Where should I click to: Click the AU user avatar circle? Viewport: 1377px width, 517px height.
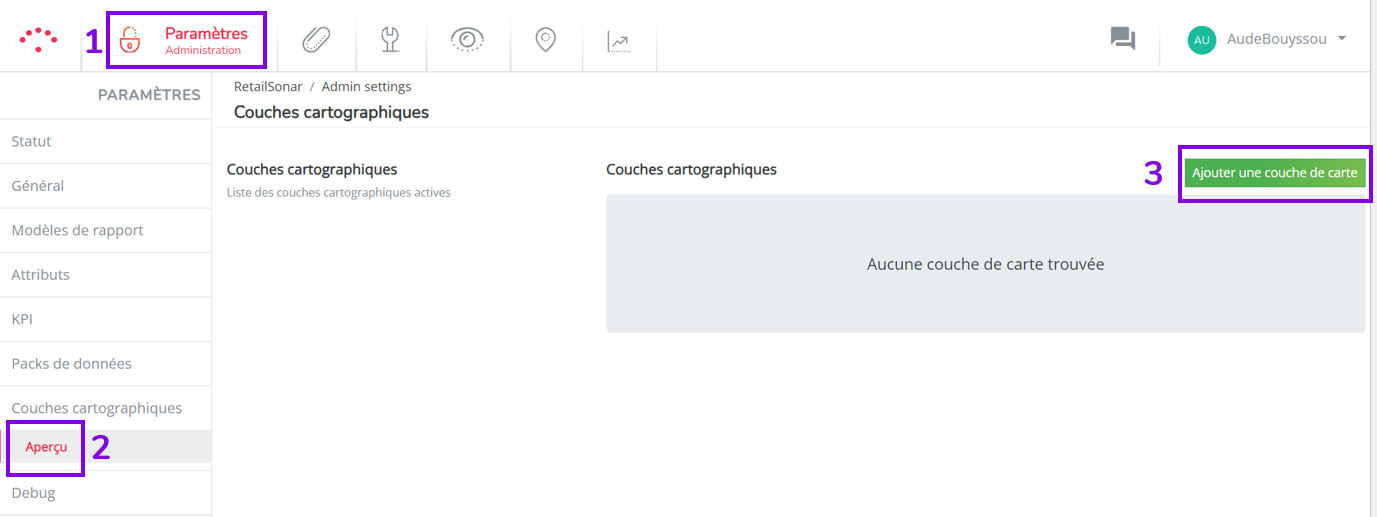tap(1202, 40)
